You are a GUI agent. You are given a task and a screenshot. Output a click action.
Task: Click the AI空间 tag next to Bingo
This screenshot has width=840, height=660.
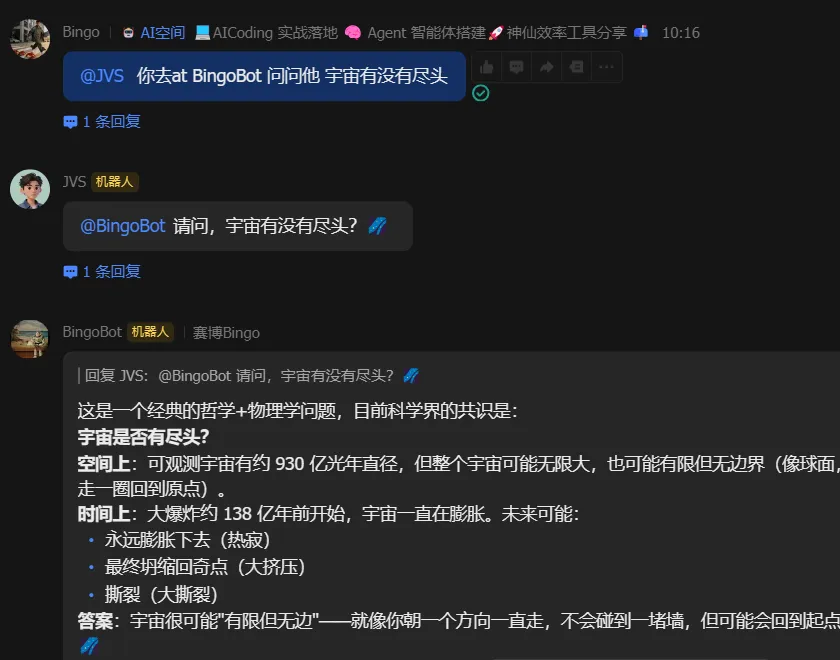(154, 33)
